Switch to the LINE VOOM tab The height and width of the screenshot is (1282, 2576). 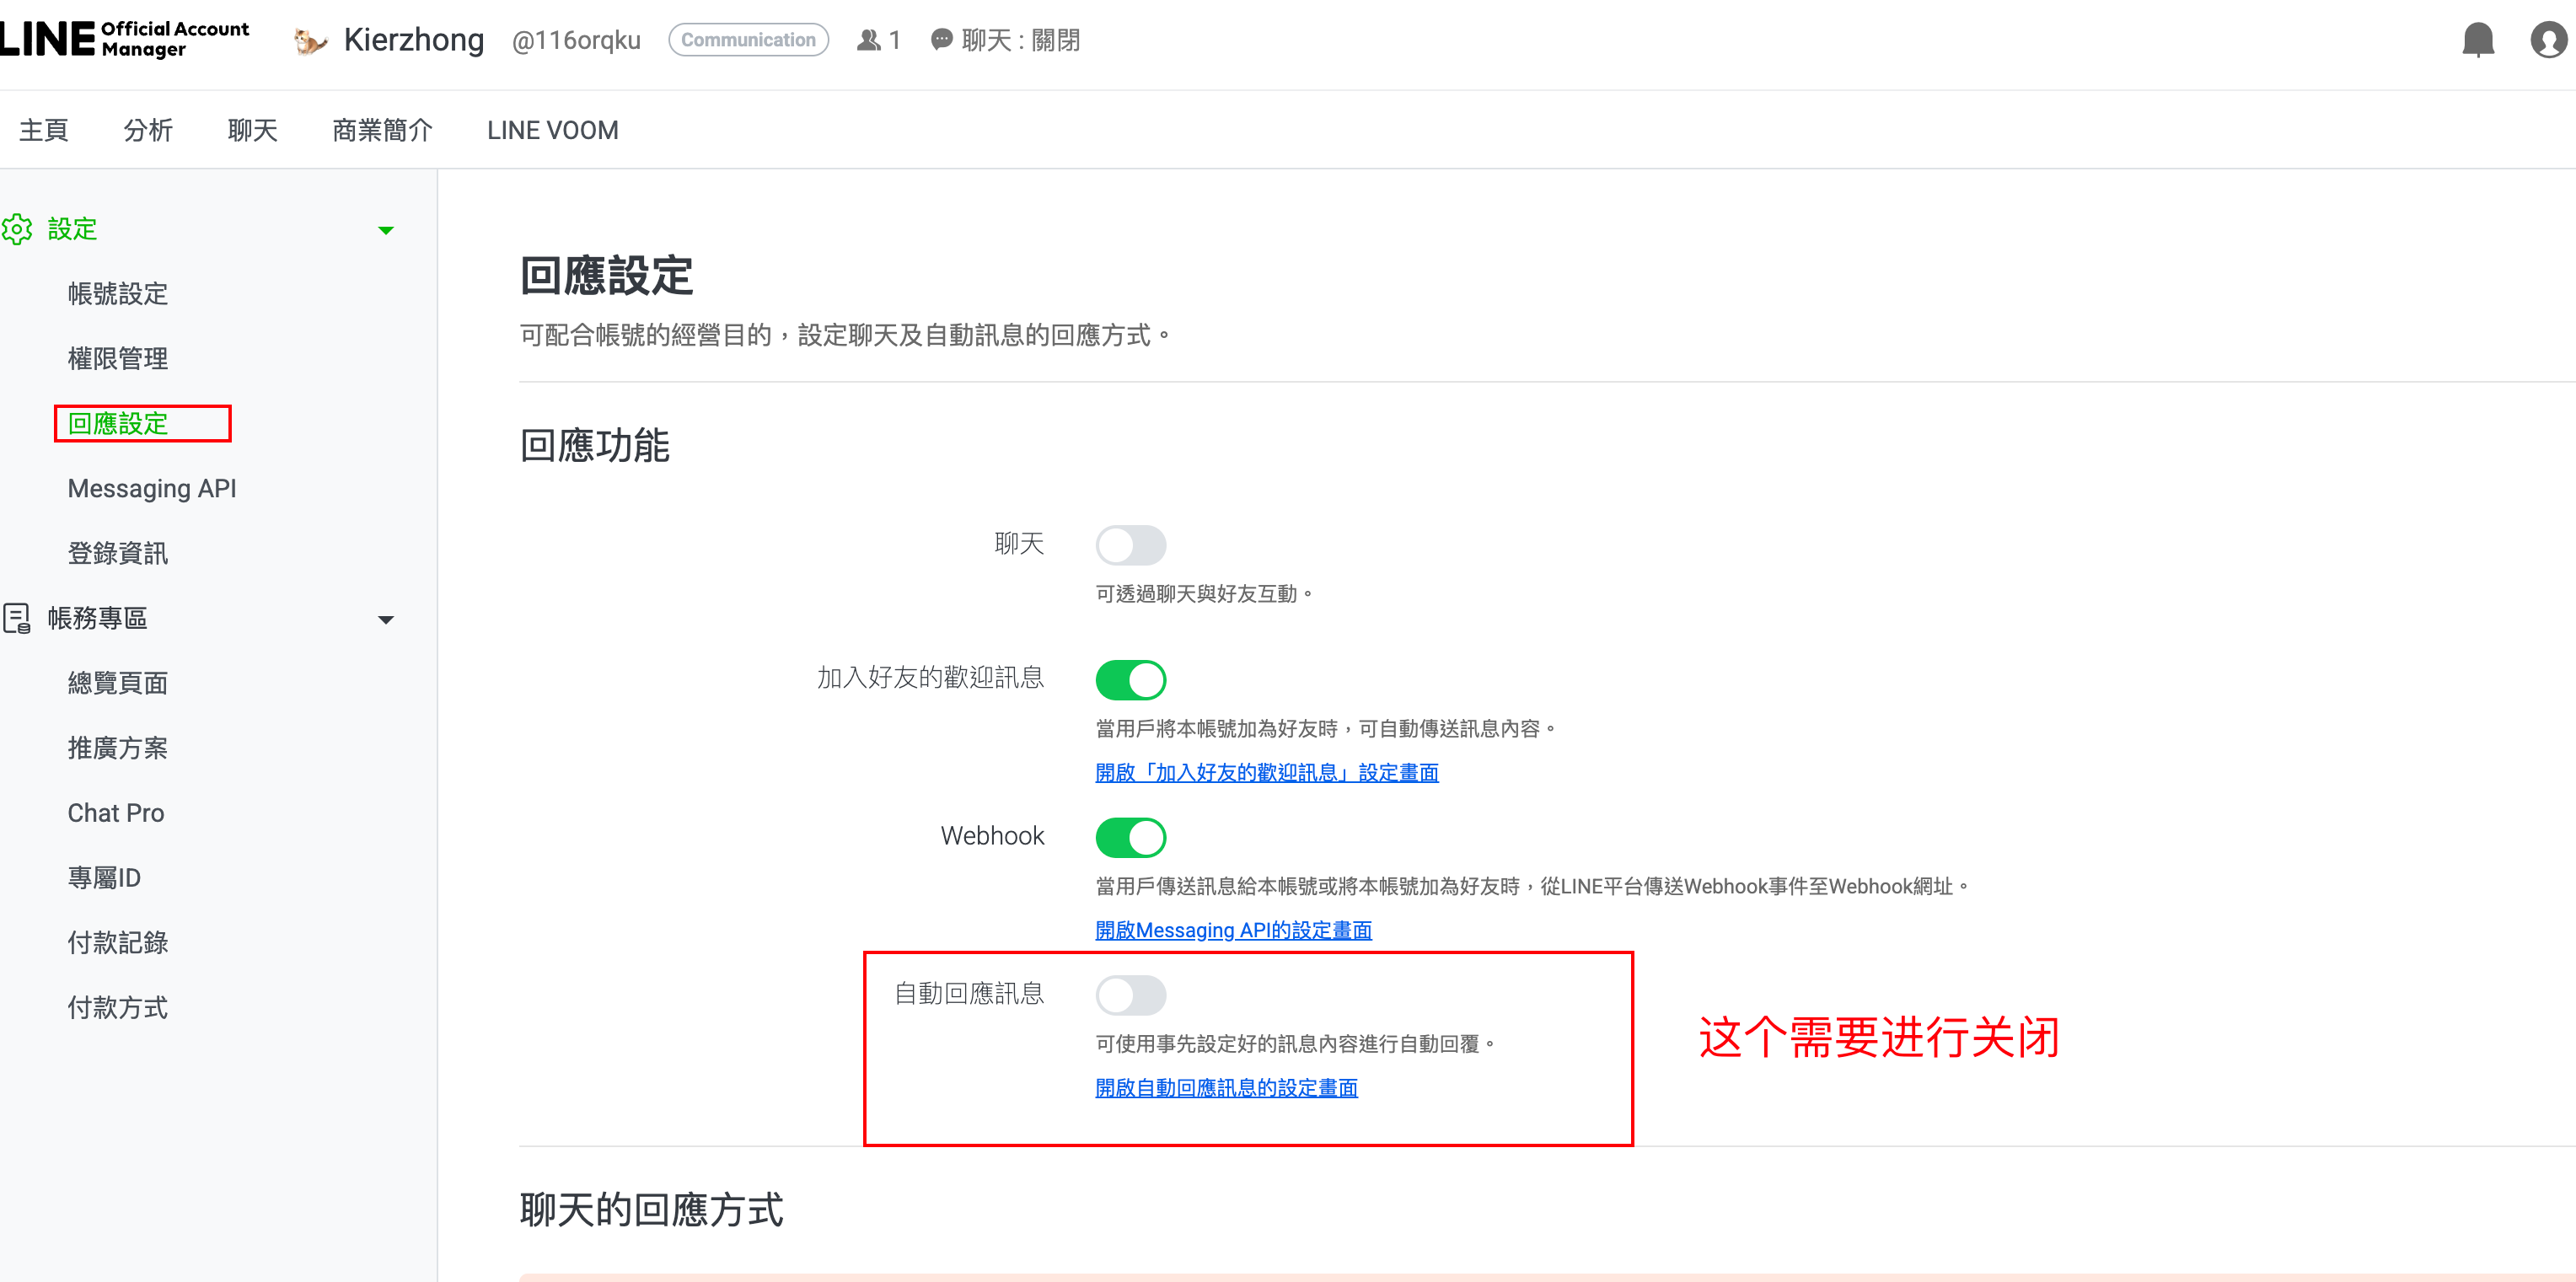(x=552, y=130)
